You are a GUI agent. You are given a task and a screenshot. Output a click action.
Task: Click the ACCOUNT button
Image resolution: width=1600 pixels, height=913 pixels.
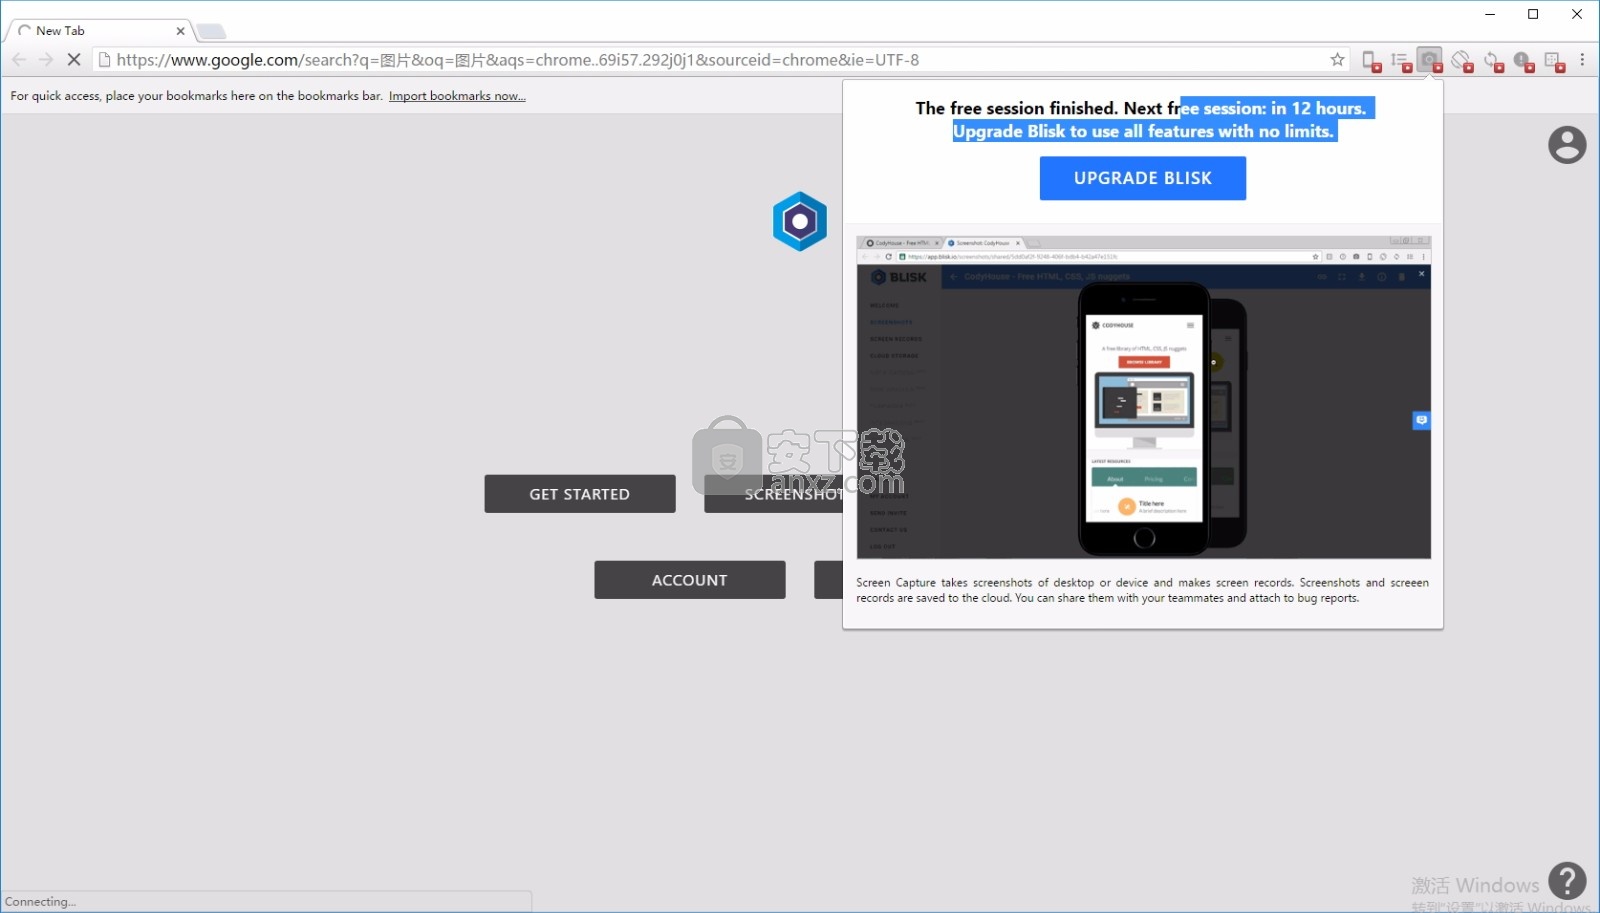tap(690, 580)
